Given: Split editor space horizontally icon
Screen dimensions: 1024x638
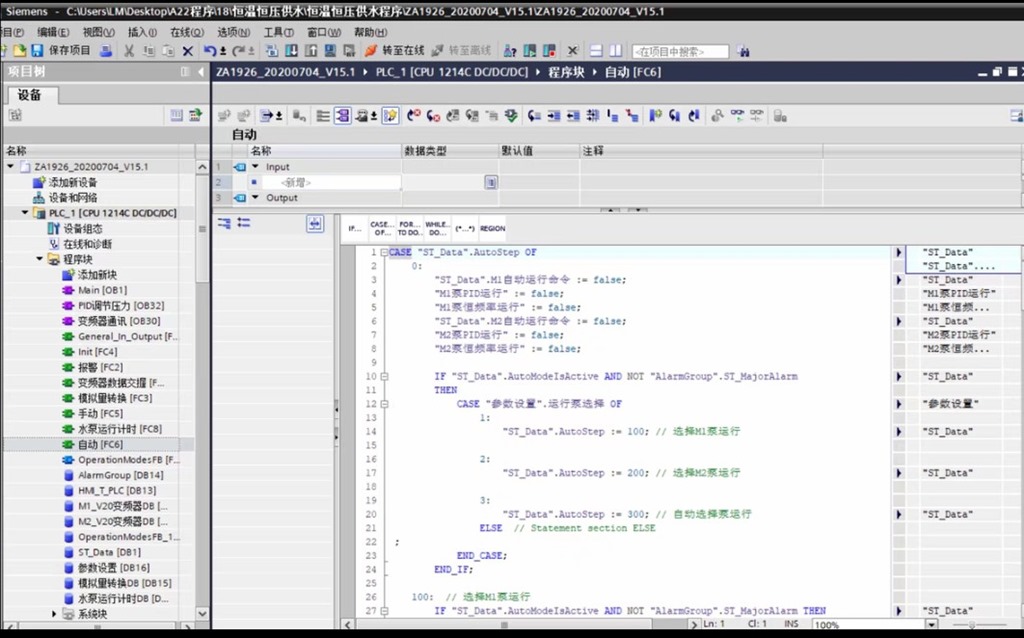Looking at the screenshot, I should pyautogui.click(x=596, y=50).
